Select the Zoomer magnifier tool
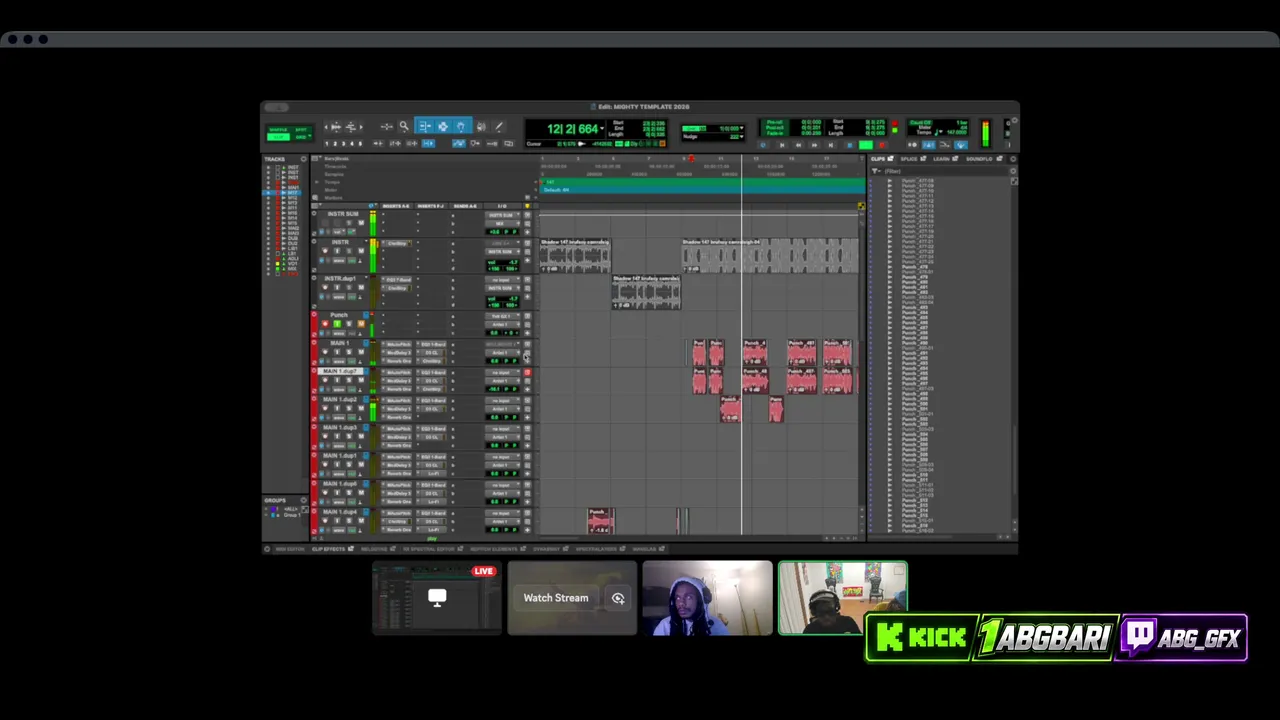The width and height of the screenshot is (1280, 720). [x=404, y=126]
